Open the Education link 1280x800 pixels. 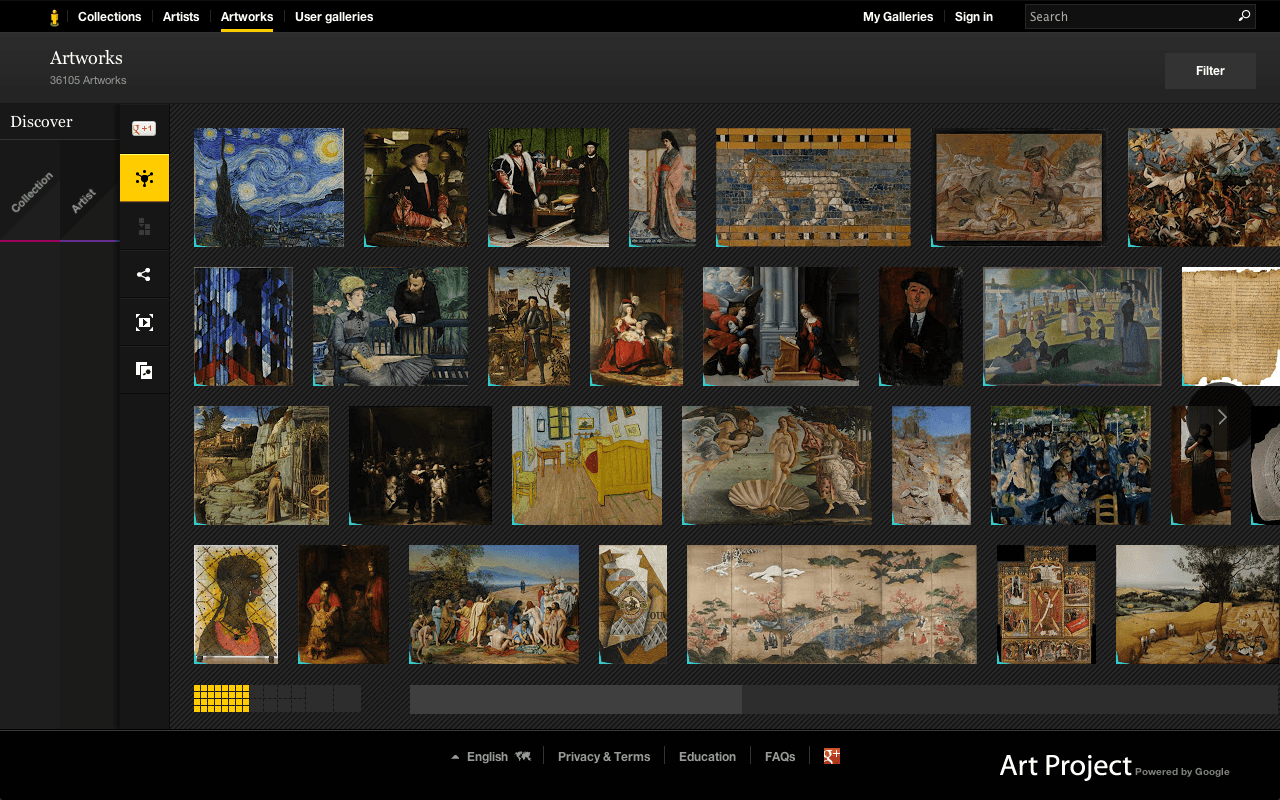[707, 757]
